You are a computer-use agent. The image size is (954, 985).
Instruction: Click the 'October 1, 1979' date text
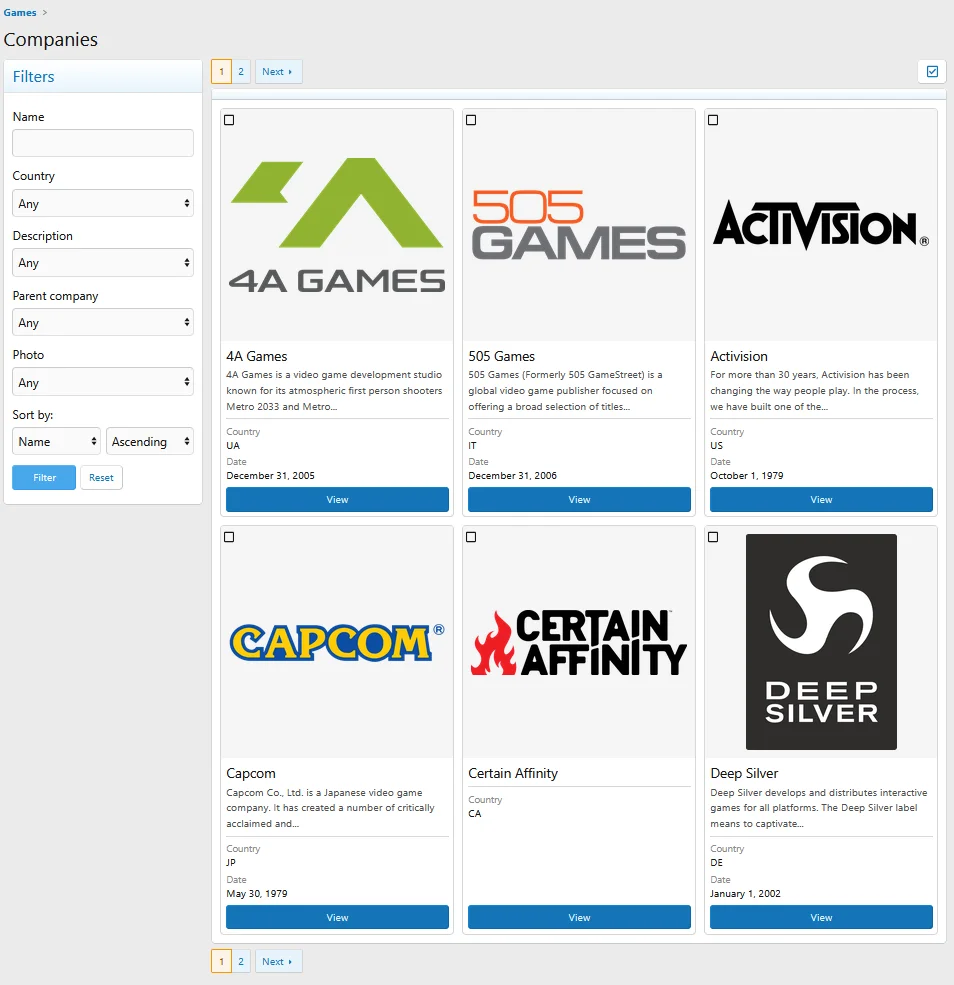747,476
